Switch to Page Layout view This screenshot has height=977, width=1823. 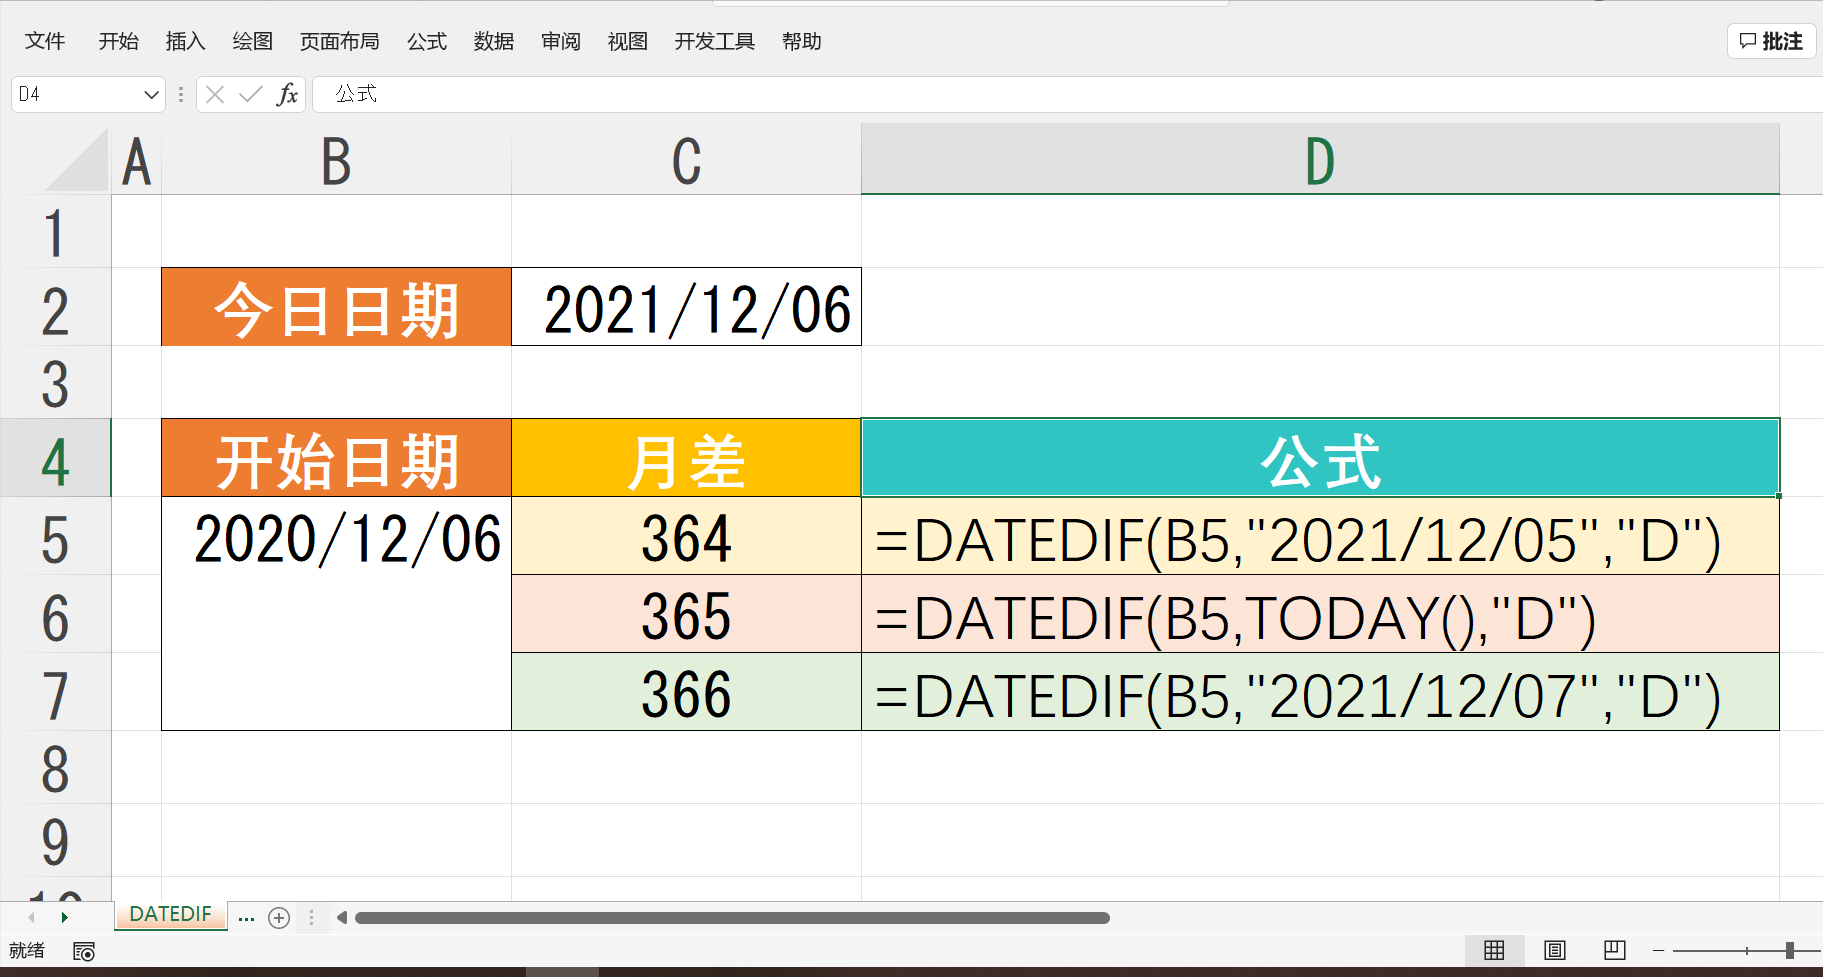point(1554,951)
